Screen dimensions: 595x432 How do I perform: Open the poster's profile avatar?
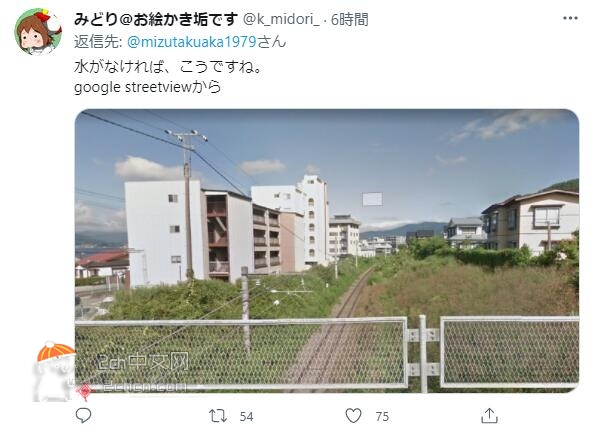click(x=38, y=32)
